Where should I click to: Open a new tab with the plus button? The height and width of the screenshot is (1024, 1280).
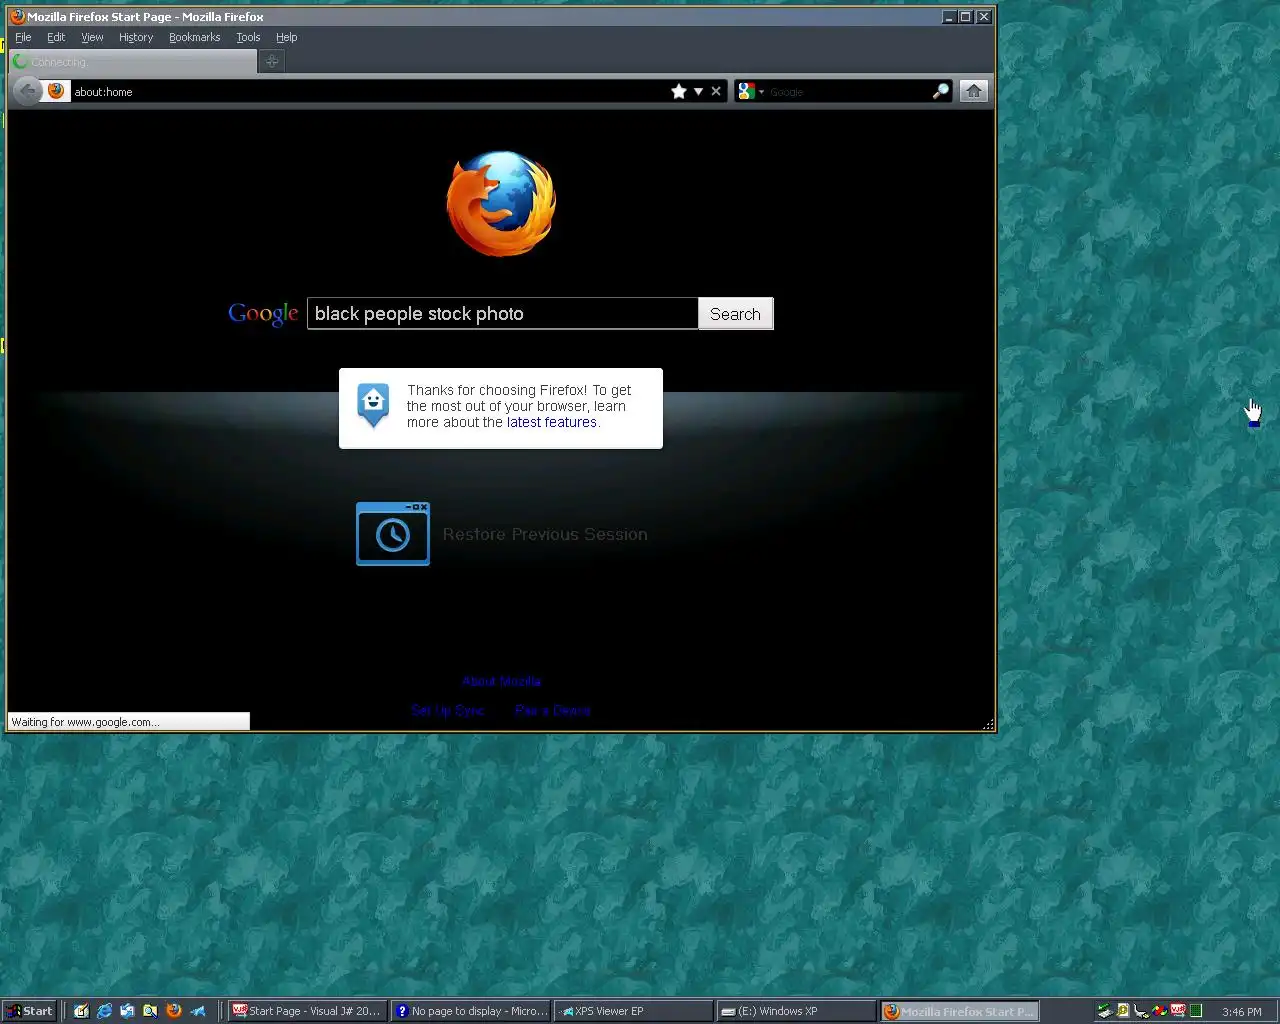pos(271,61)
